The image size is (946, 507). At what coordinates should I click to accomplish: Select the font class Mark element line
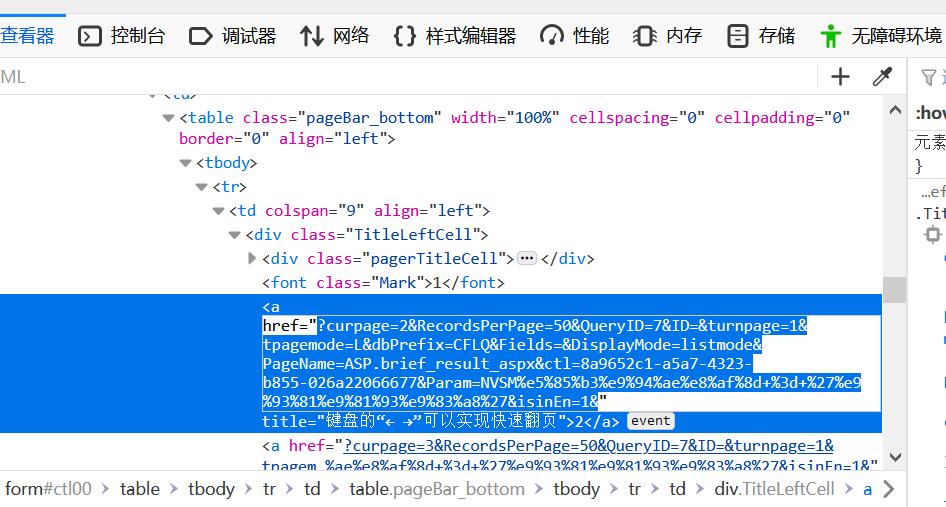point(383,282)
